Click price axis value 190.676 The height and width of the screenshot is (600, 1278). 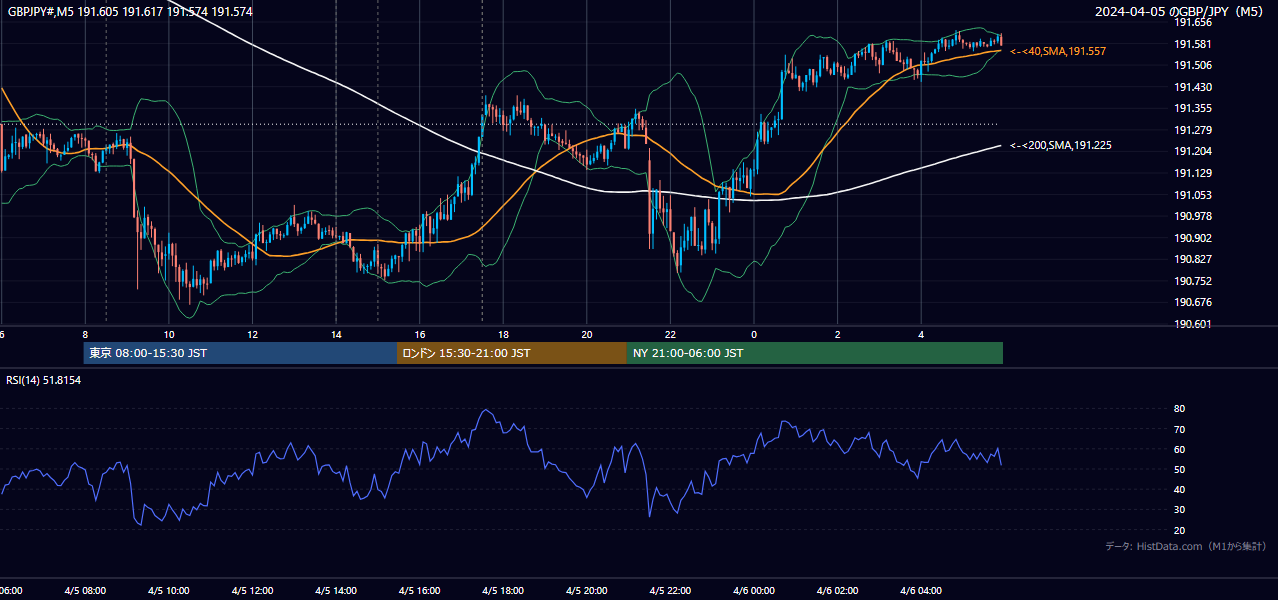(1193, 302)
